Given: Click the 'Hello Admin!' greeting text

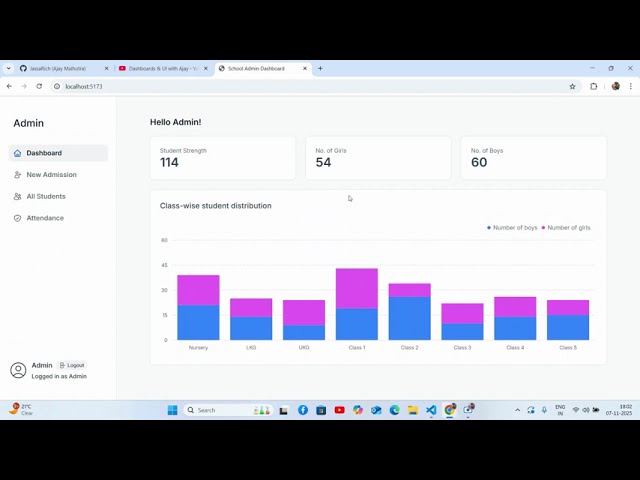Looking at the screenshot, I should coord(176,122).
